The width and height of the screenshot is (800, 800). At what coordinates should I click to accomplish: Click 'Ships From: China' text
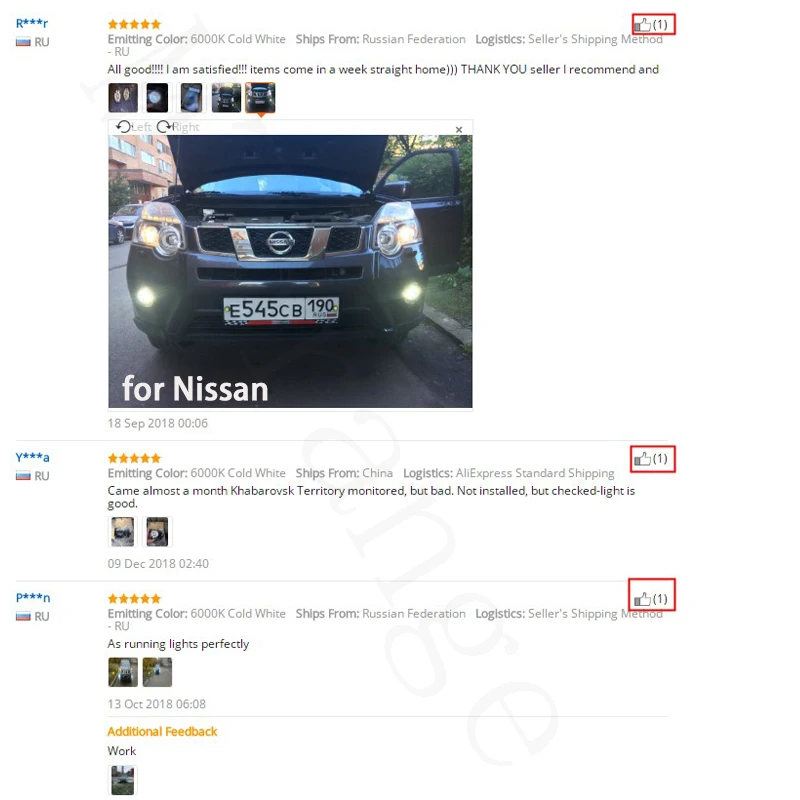[x=344, y=473]
